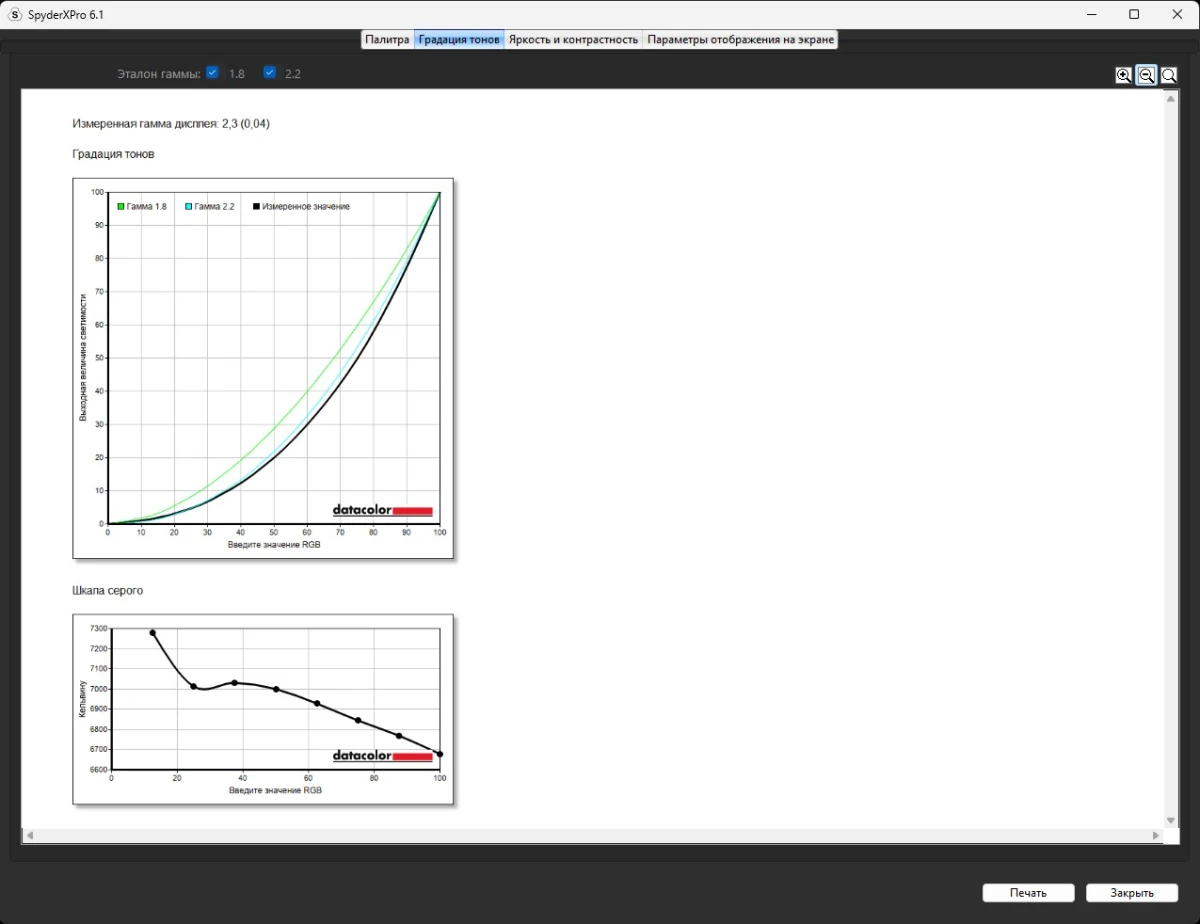Image resolution: width=1200 pixels, height=924 pixels.
Task: Maximize the SpyderXPro window
Action: (x=1134, y=14)
